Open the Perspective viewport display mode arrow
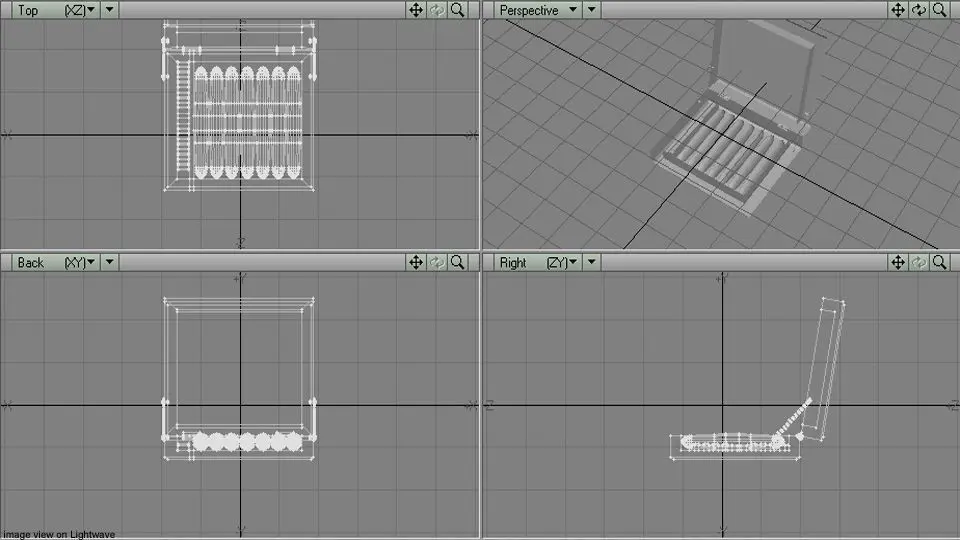Image resolution: width=960 pixels, height=540 pixels. pyautogui.click(x=591, y=10)
